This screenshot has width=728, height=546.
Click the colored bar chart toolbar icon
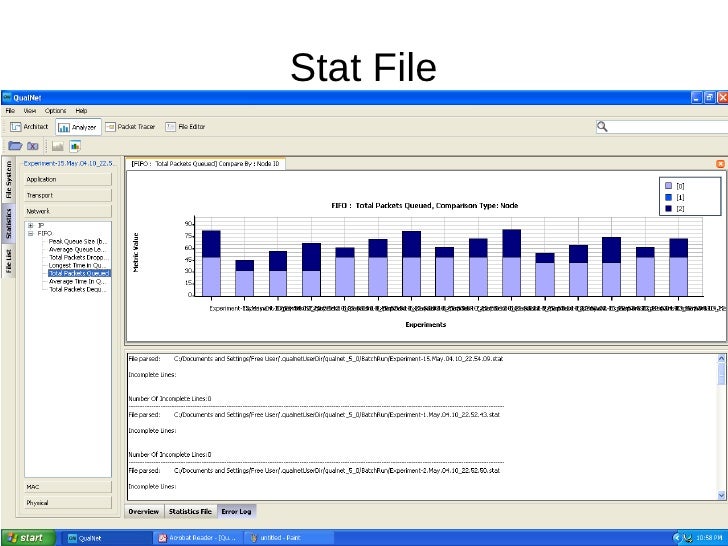tap(75, 146)
